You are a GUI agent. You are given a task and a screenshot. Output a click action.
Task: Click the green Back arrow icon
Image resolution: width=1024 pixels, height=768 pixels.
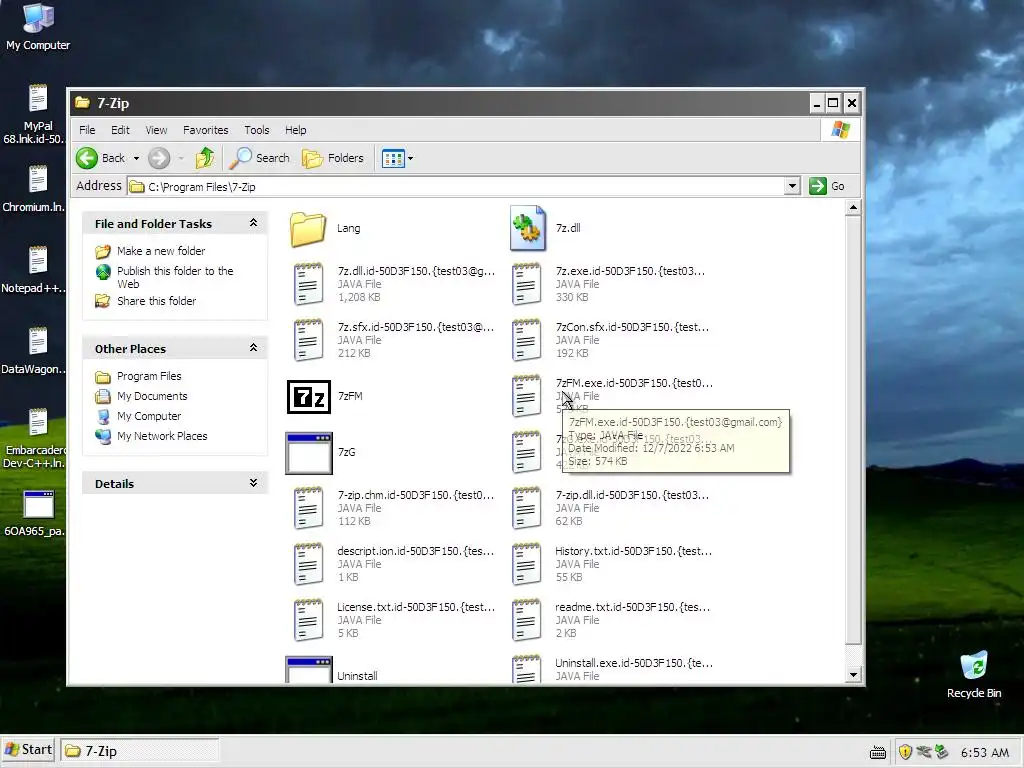(x=87, y=158)
